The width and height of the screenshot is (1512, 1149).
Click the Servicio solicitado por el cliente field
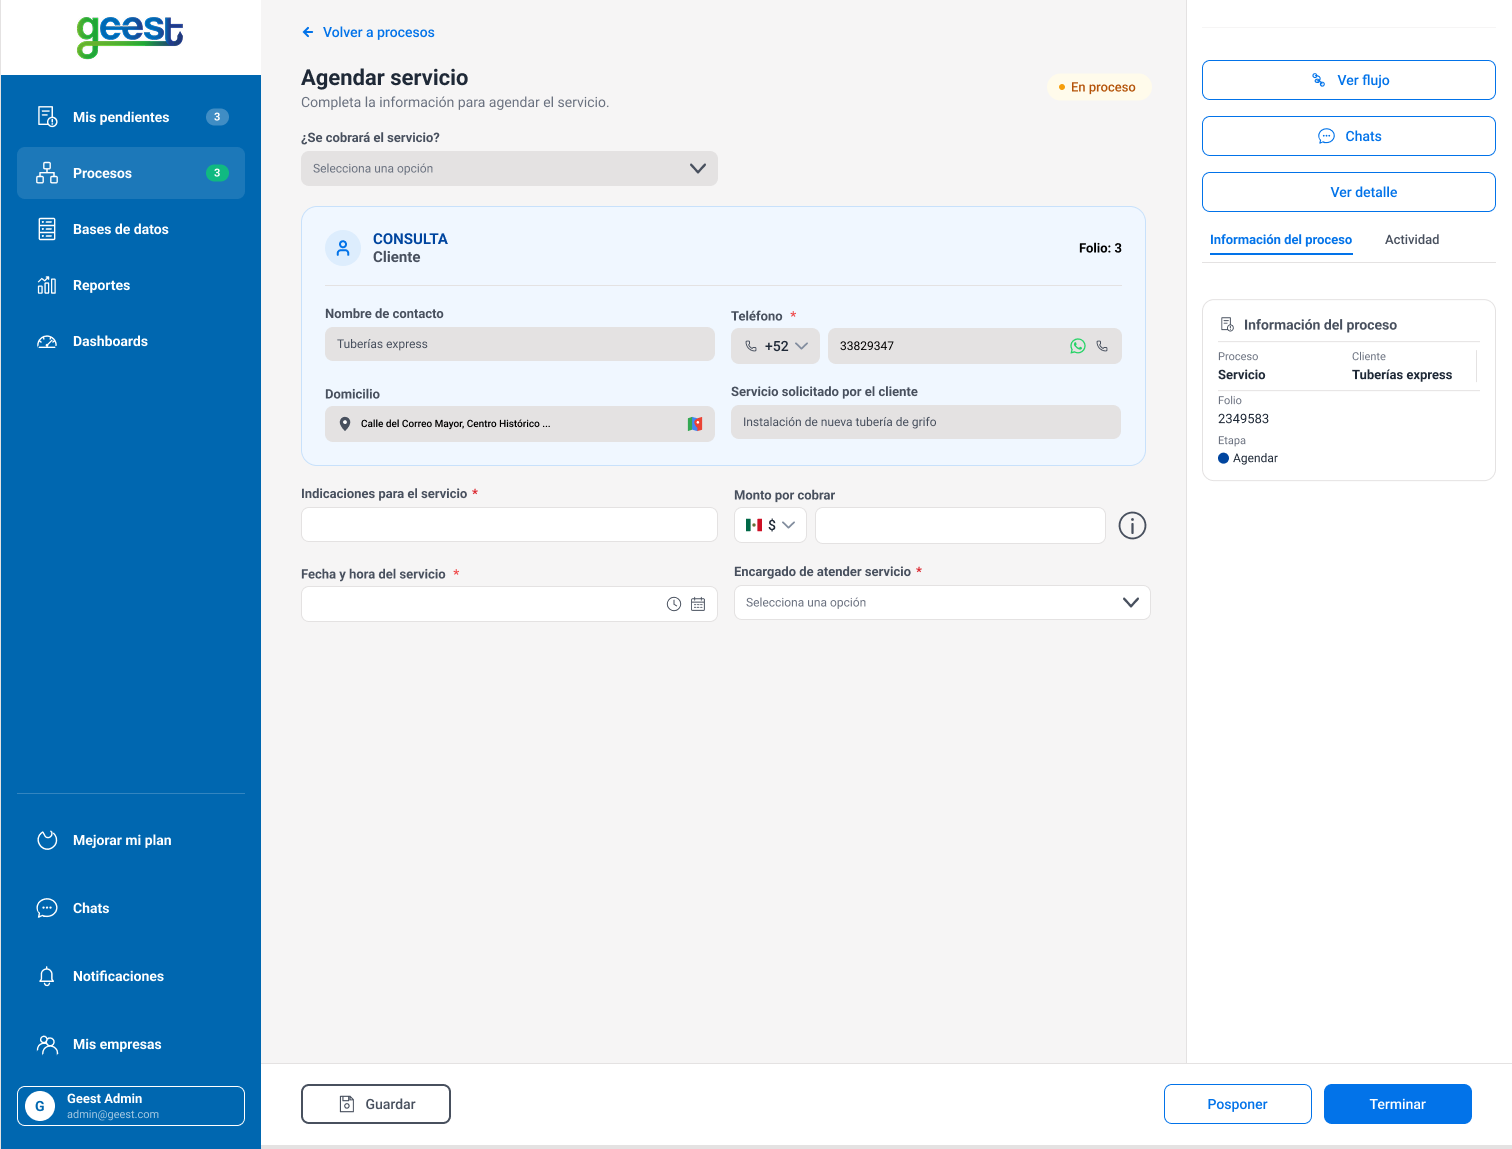click(x=926, y=422)
